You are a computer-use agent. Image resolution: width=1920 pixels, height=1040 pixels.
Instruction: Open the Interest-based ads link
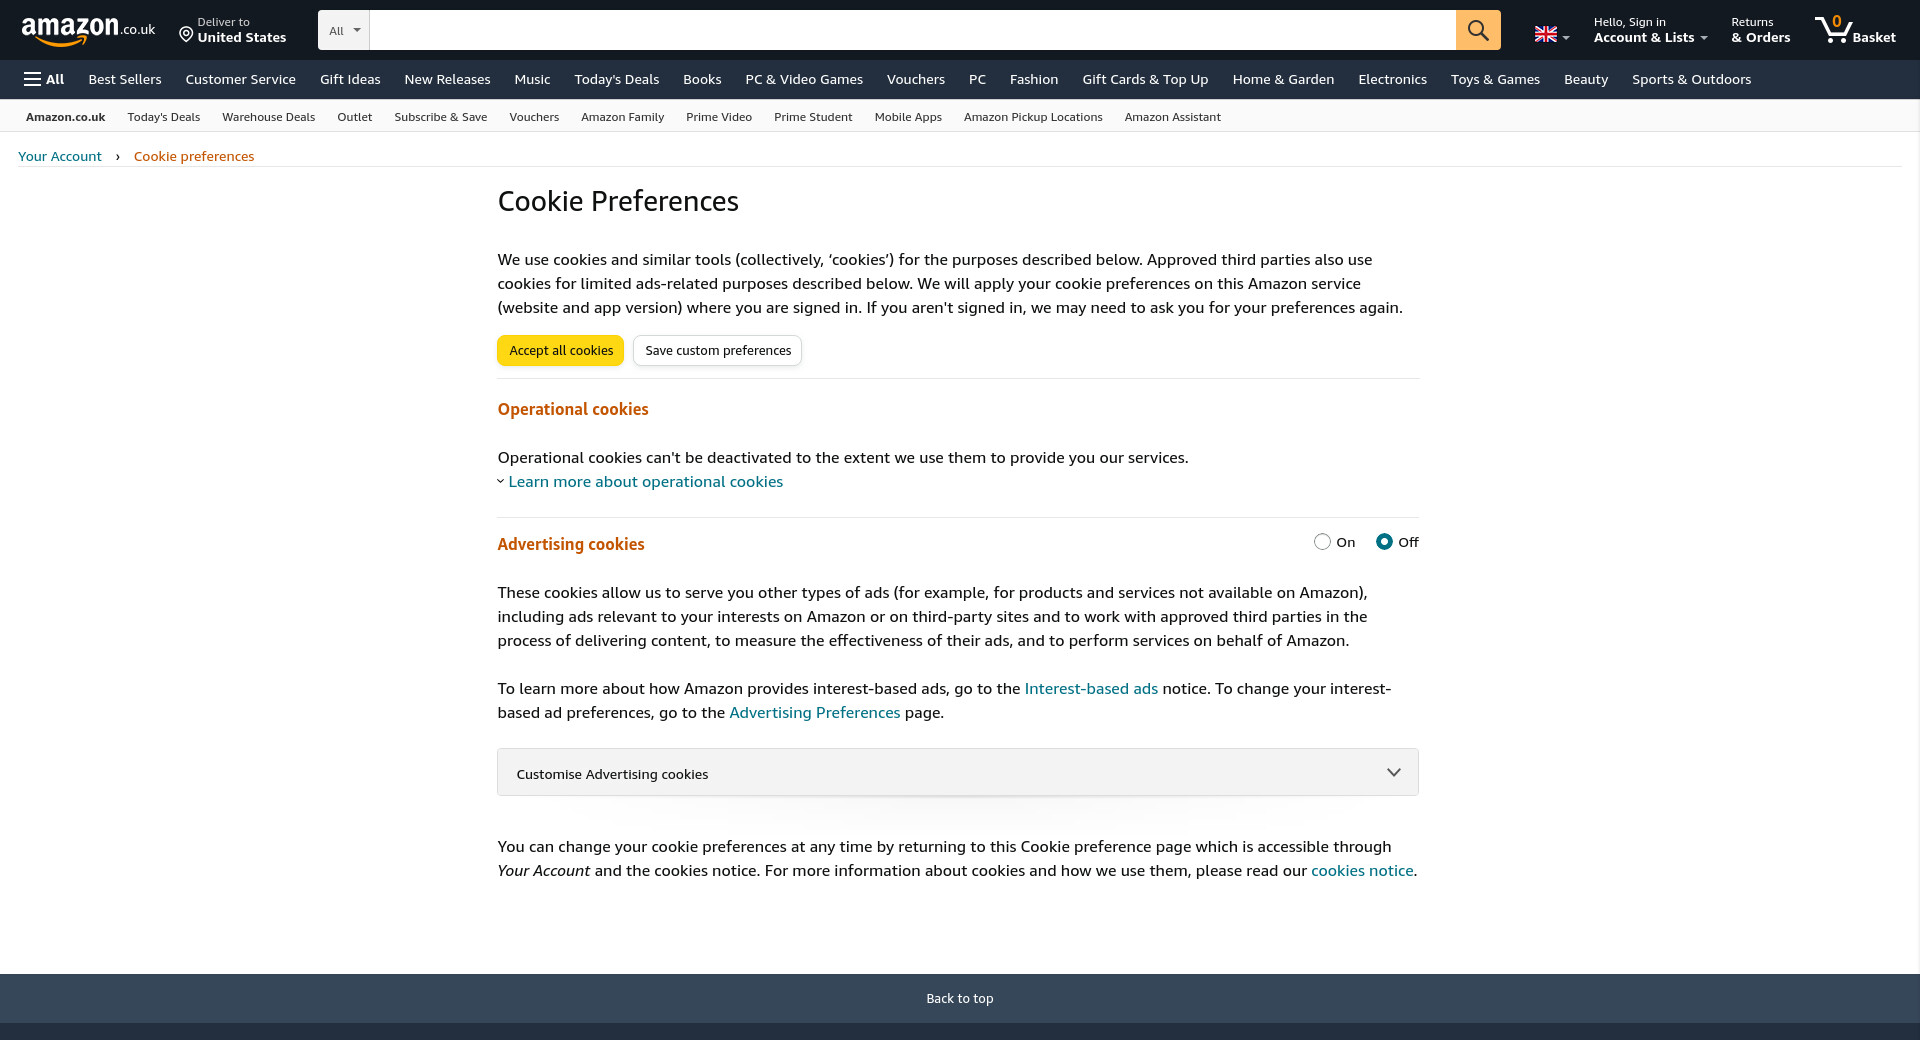(1090, 689)
